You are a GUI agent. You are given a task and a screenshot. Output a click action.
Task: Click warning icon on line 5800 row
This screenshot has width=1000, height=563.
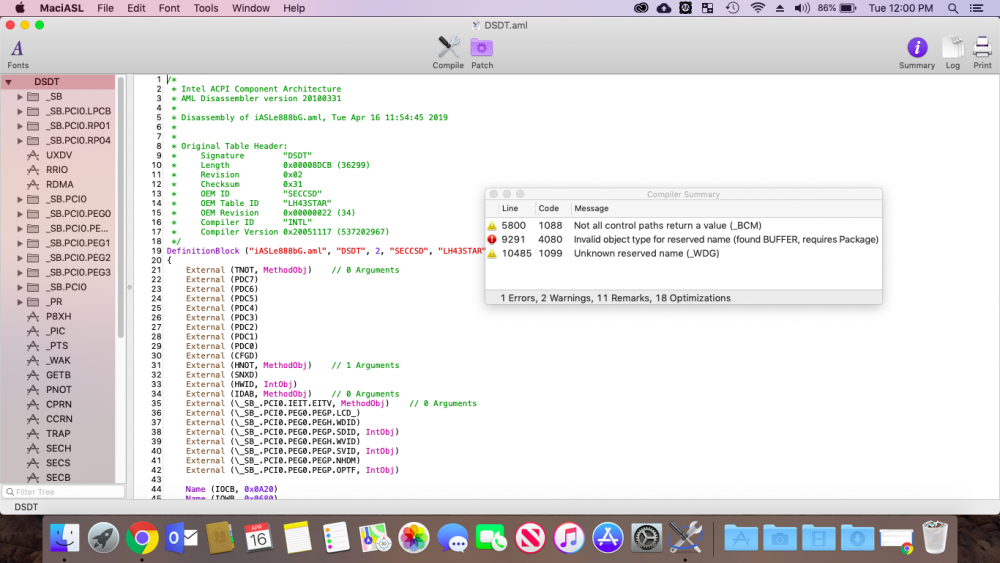pyautogui.click(x=492, y=226)
